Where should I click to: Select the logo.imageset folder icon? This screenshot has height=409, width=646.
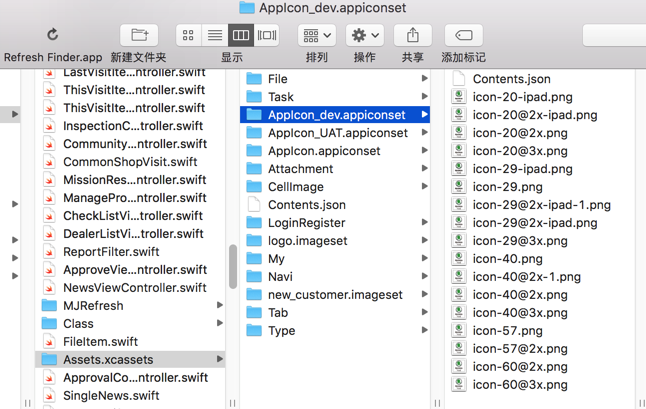254,241
